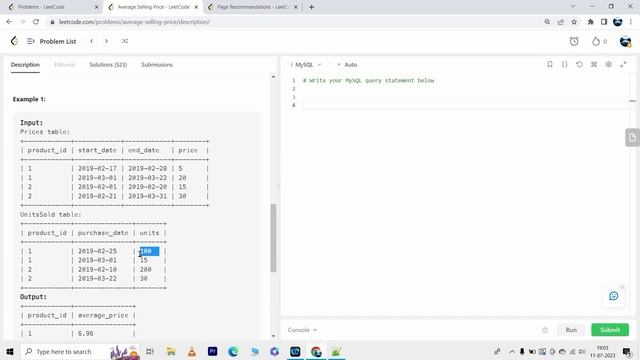Expand the Console panel

(302, 330)
